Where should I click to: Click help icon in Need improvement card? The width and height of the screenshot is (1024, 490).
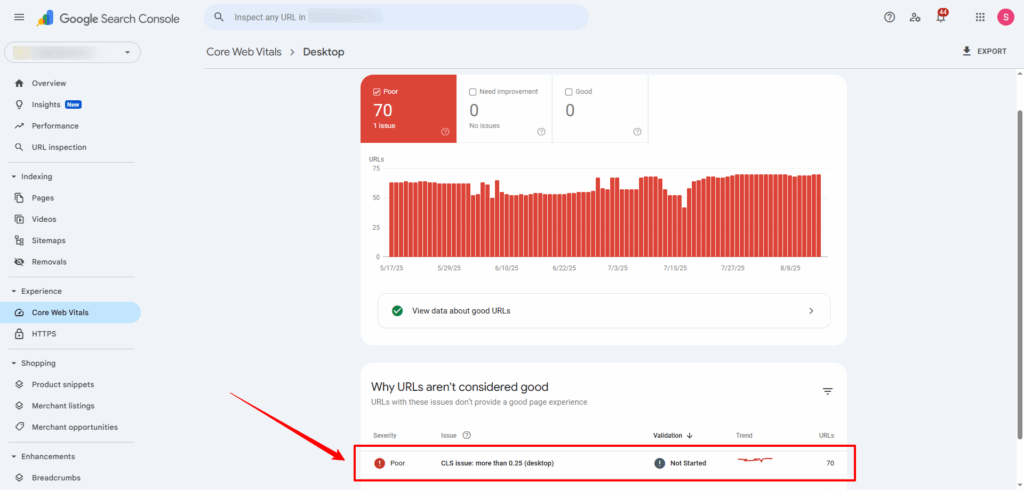pyautogui.click(x=541, y=132)
